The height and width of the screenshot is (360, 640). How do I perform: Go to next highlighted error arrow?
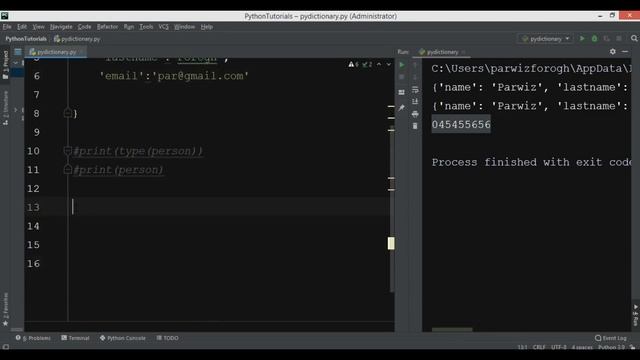389,64
